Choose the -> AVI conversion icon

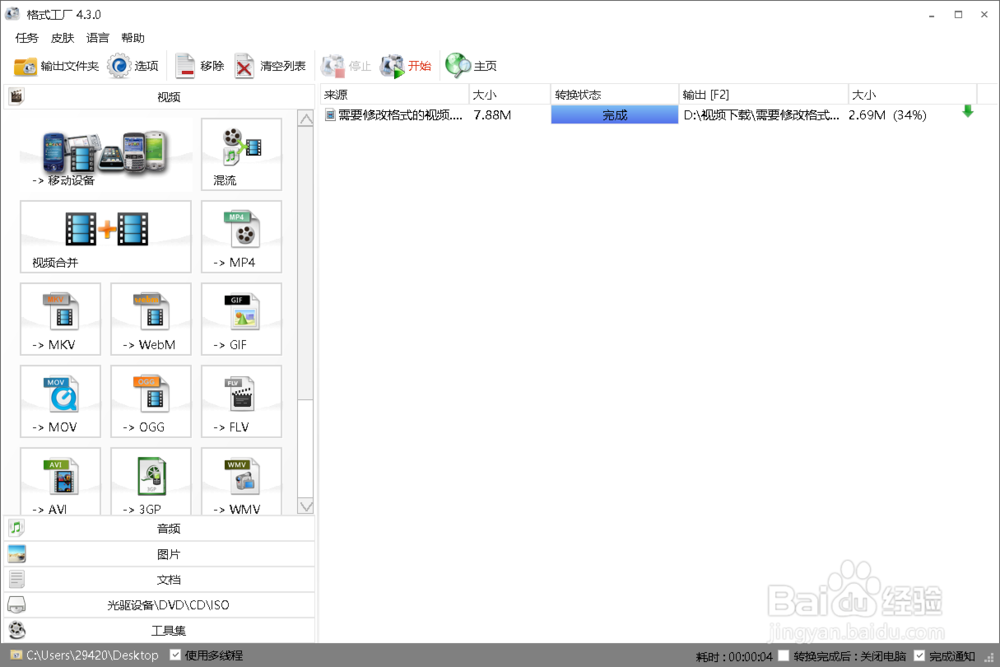click(61, 481)
